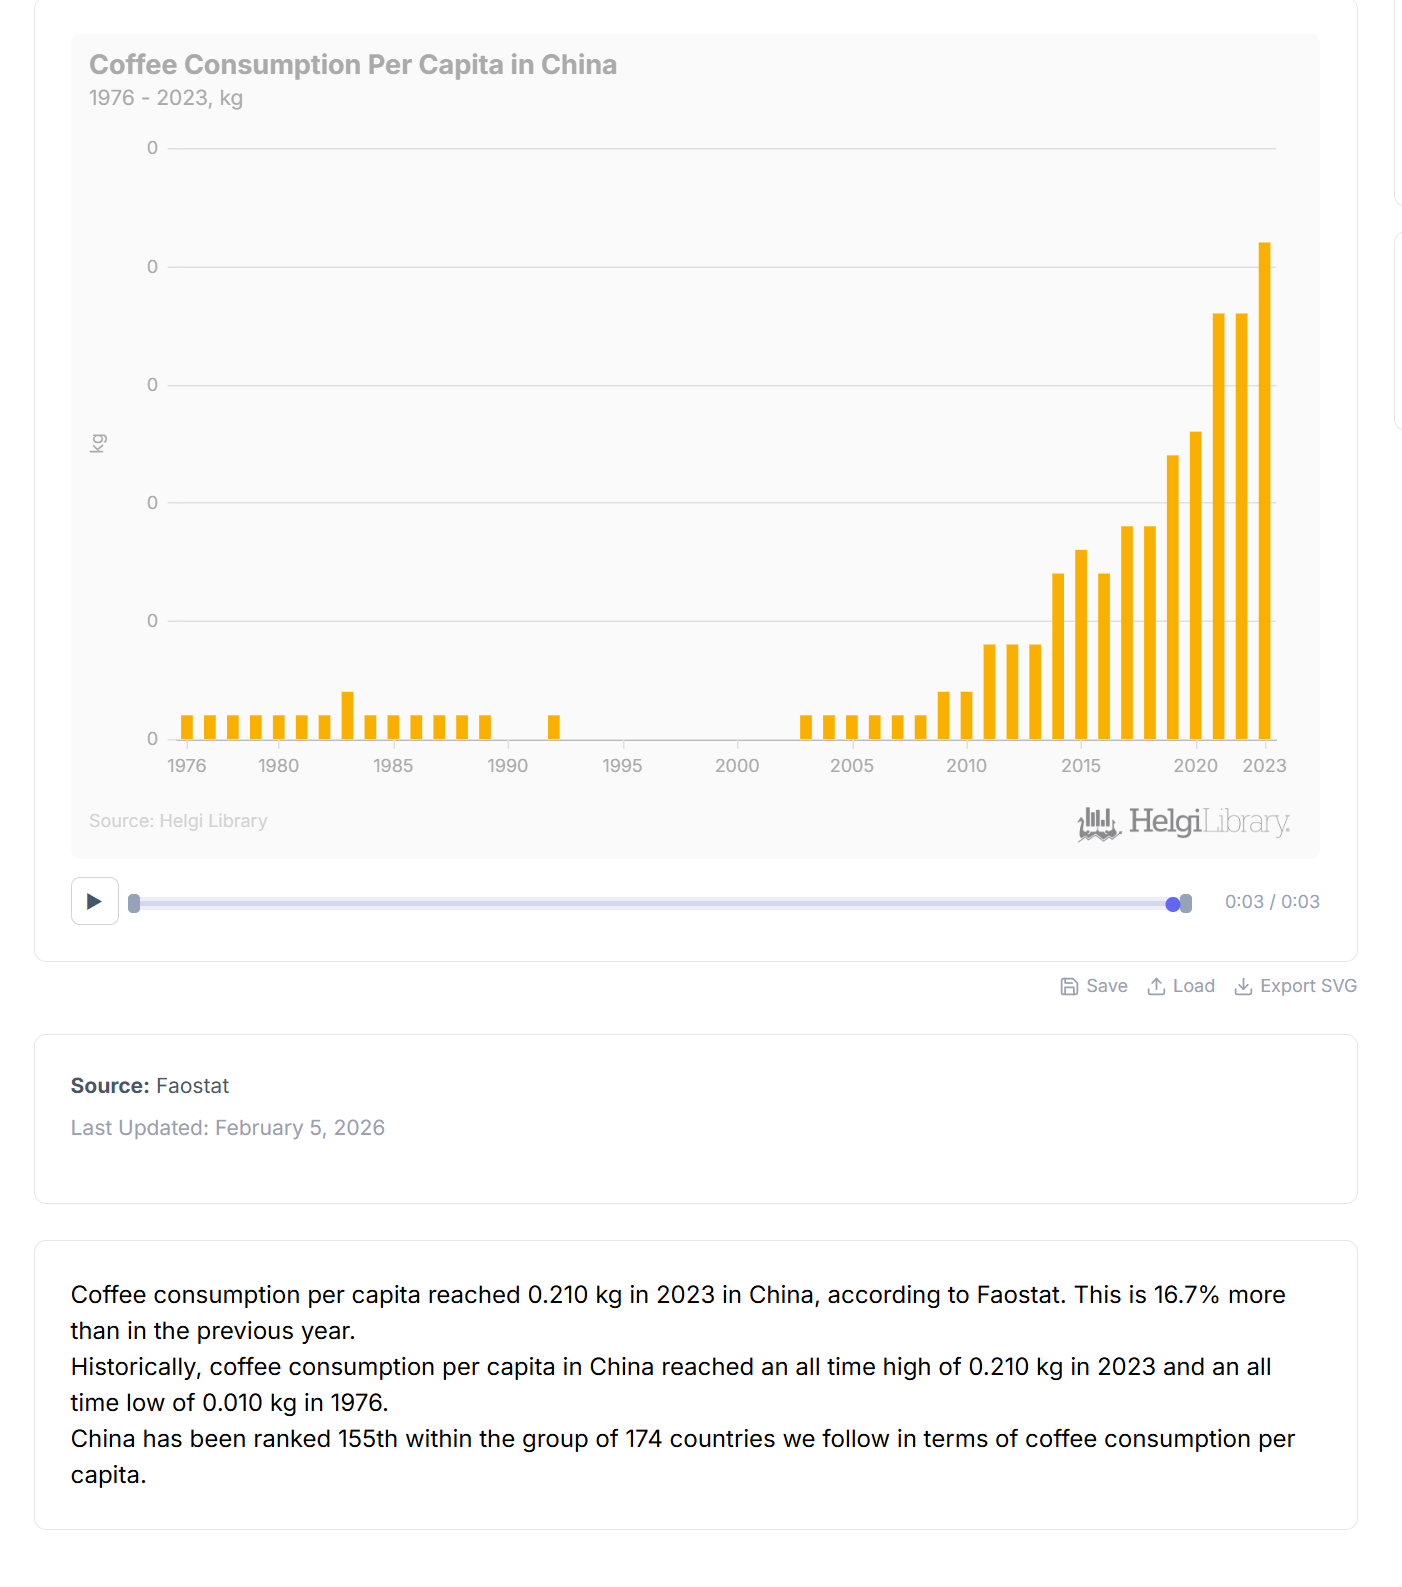This screenshot has height=1587, width=1402.
Task: Click the first bar, for 1976
Action: (187, 727)
